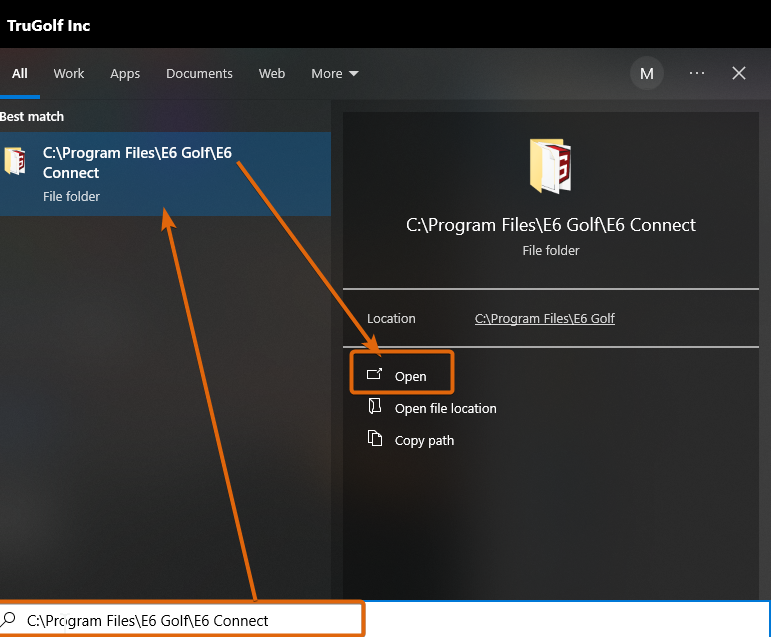
Task: Choose Copy path action
Action: point(424,441)
